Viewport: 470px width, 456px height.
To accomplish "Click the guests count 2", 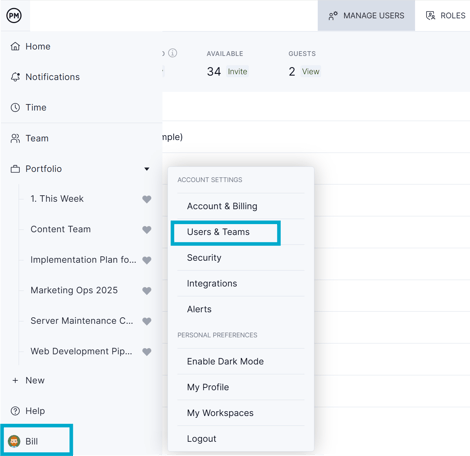I will (x=292, y=71).
